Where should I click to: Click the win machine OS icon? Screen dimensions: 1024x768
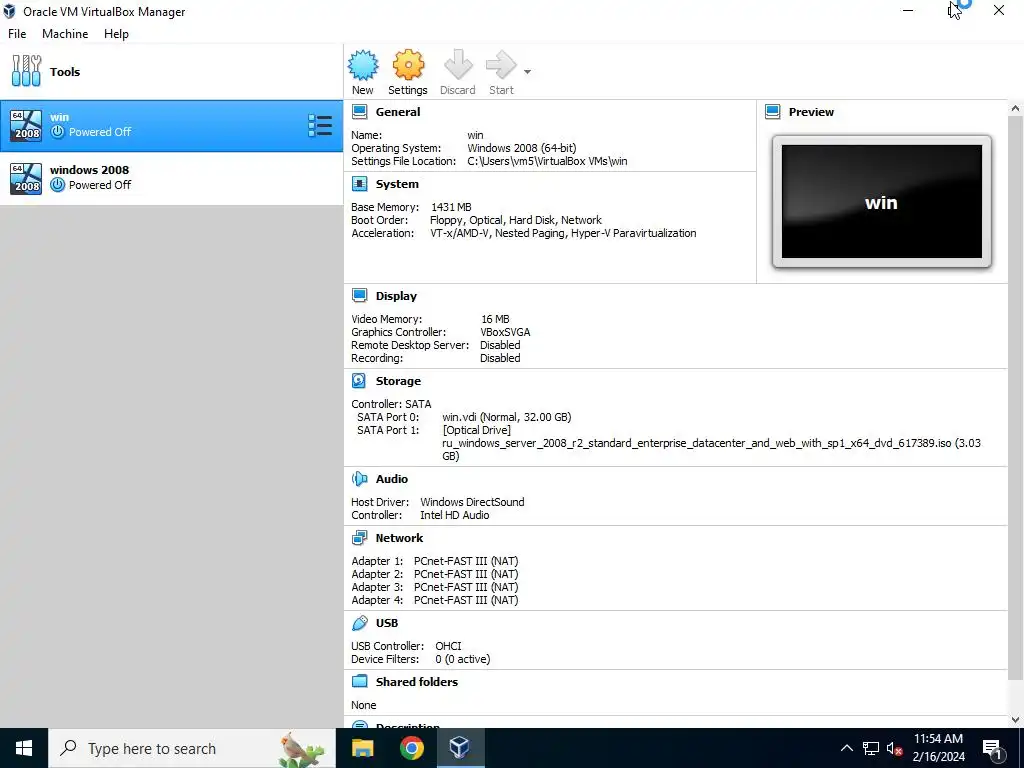[26, 125]
